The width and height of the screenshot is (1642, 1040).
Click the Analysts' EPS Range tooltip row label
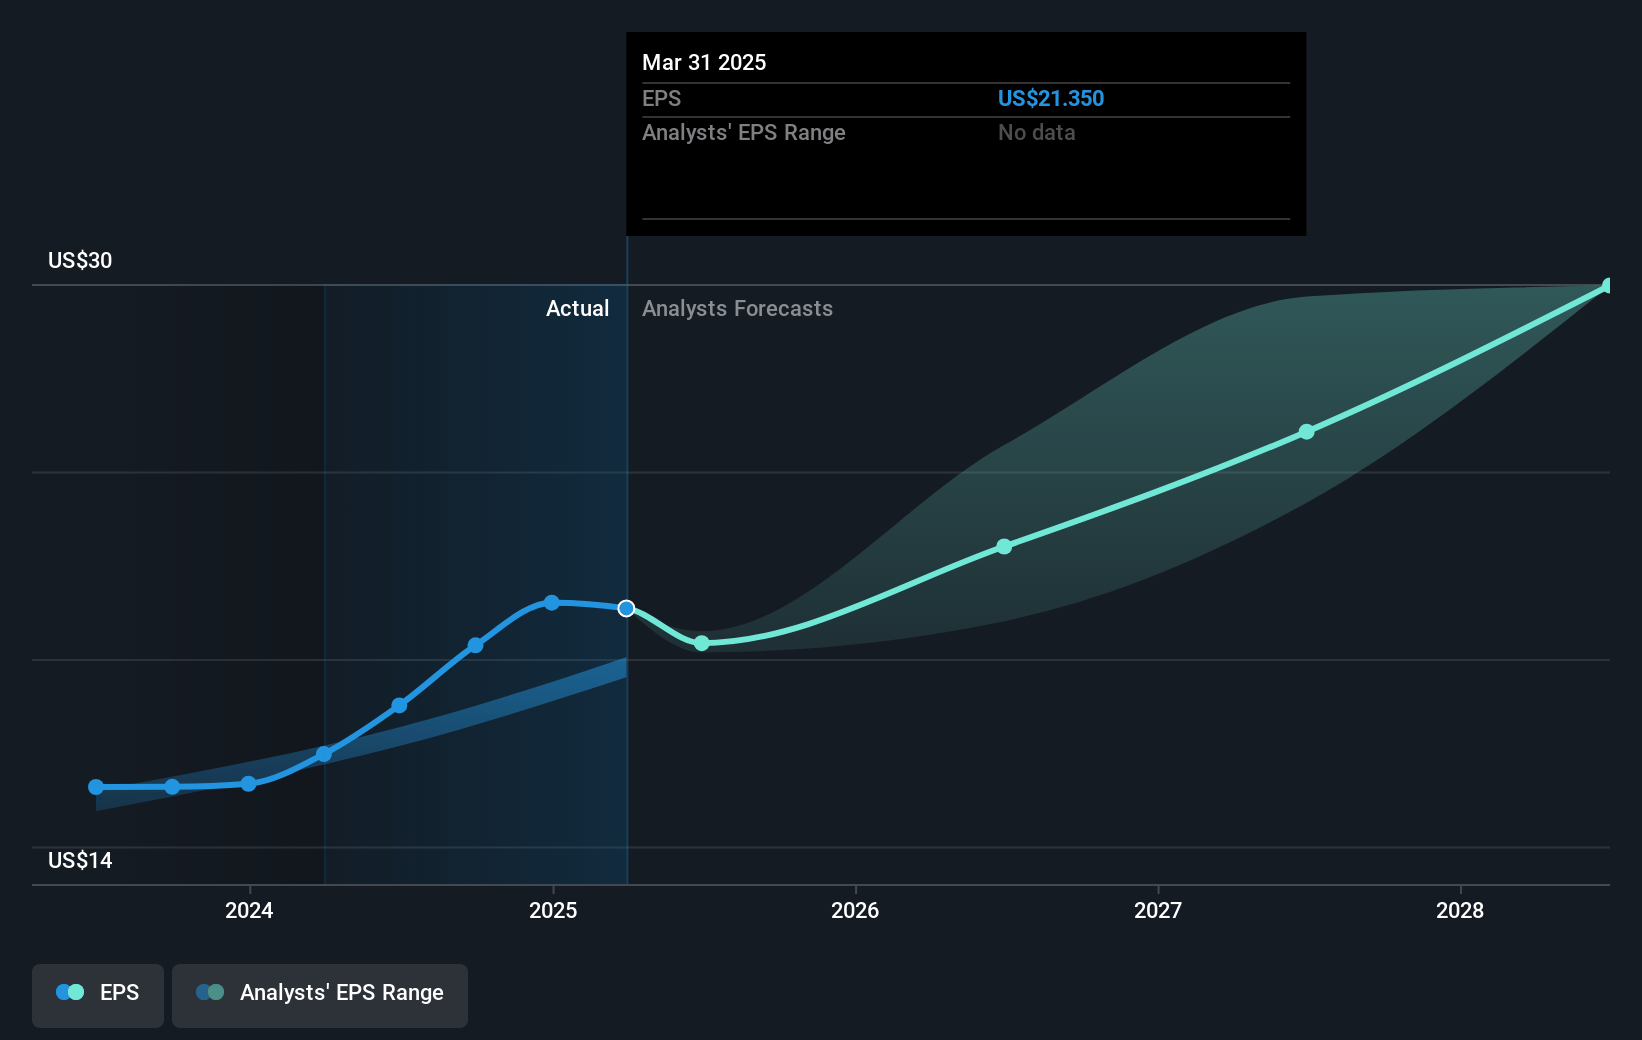[x=744, y=133]
